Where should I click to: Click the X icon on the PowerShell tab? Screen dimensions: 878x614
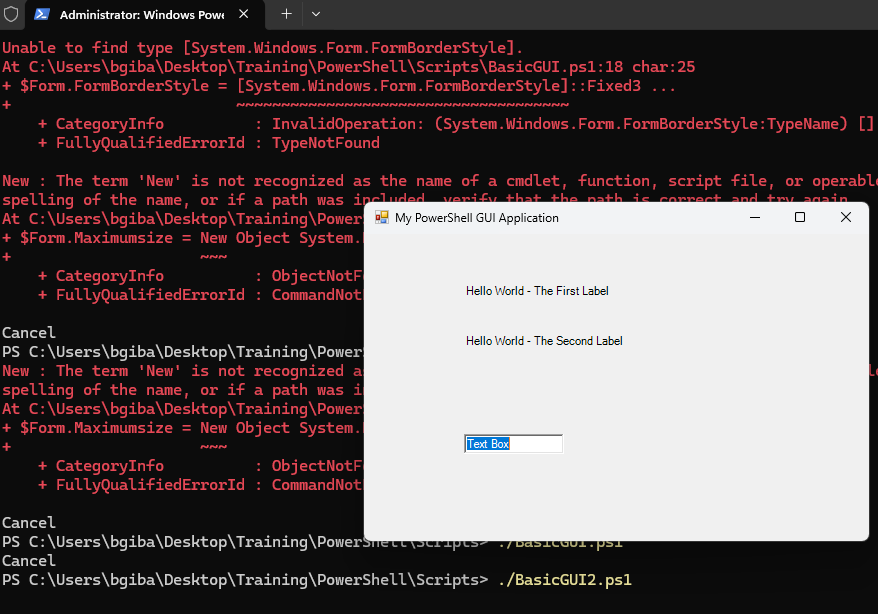click(243, 15)
